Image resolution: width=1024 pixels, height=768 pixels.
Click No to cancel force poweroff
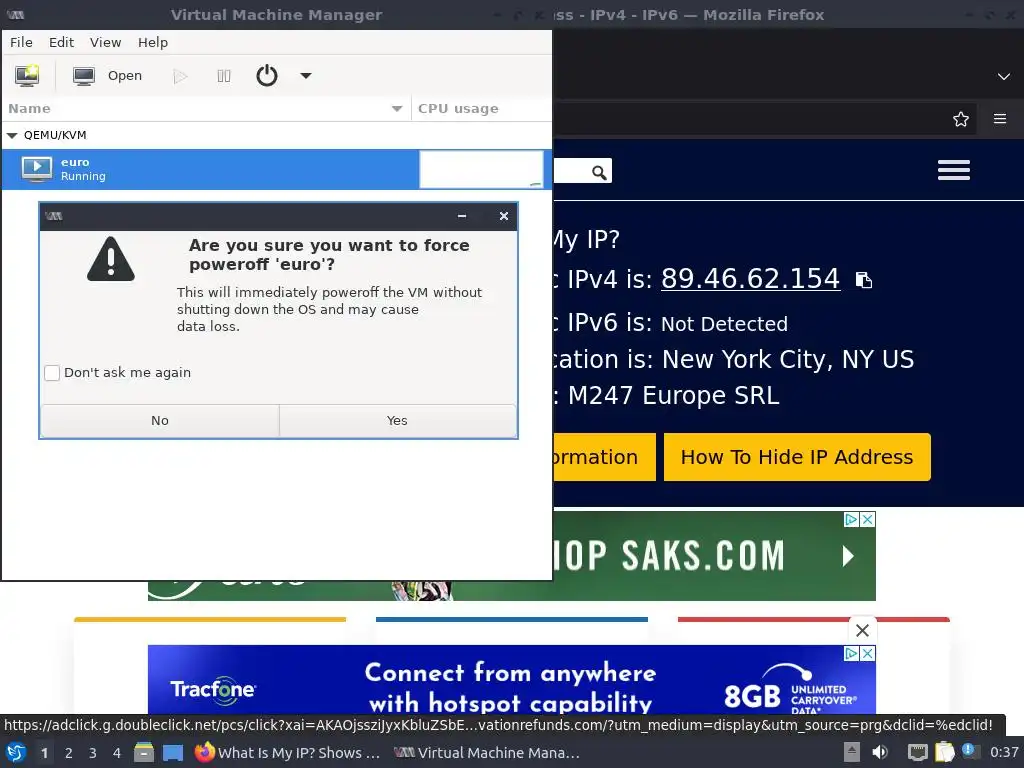[x=160, y=421]
